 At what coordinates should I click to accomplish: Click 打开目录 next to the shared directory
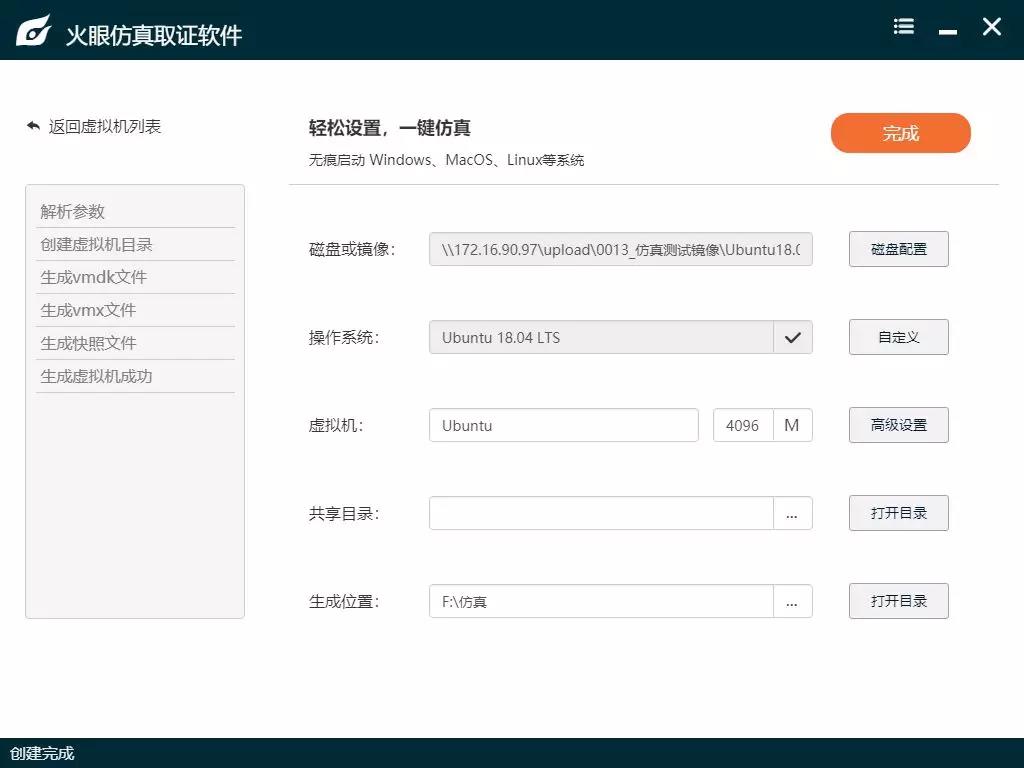[898, 513]
